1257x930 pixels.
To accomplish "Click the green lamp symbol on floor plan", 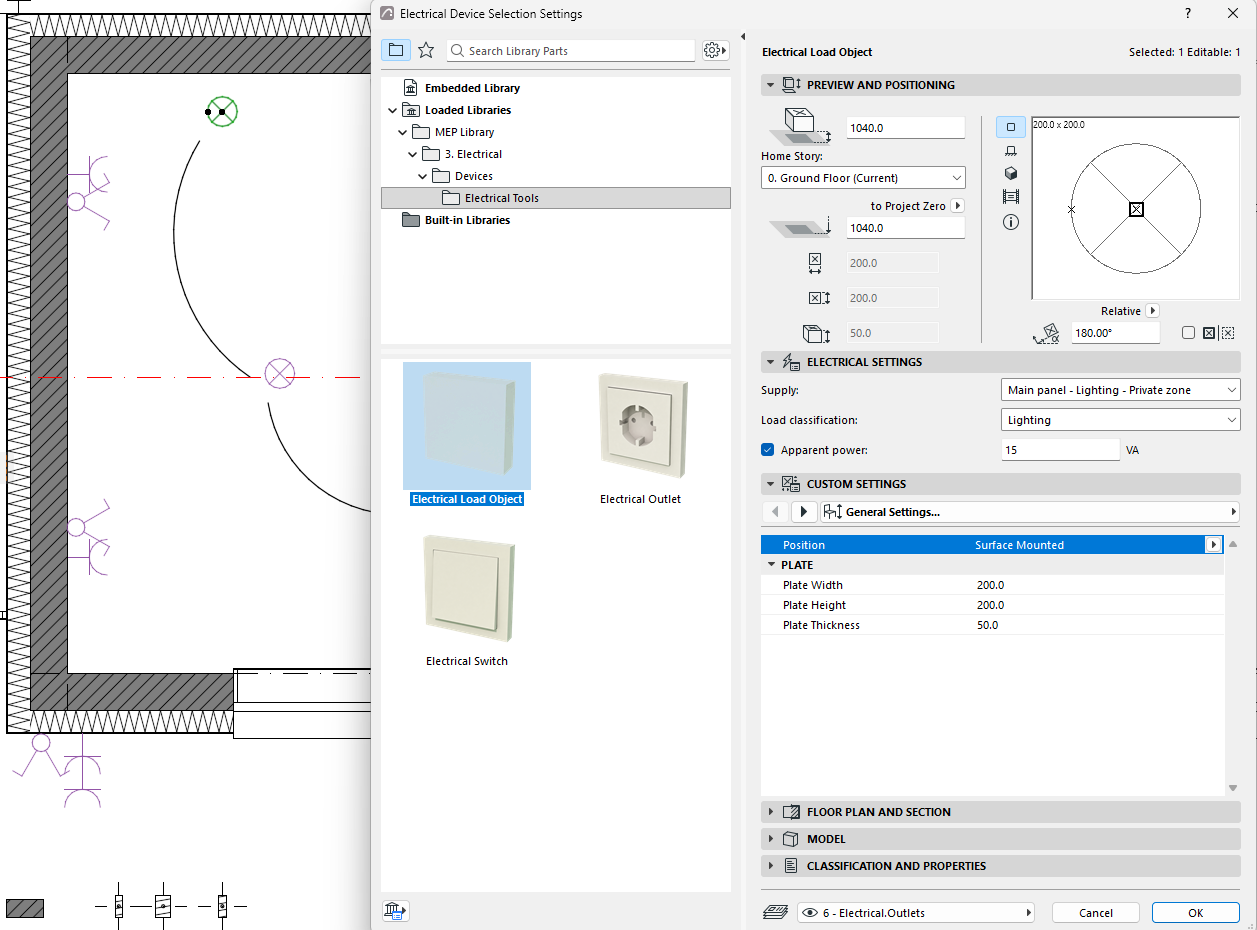I will [x=221, y=111].
